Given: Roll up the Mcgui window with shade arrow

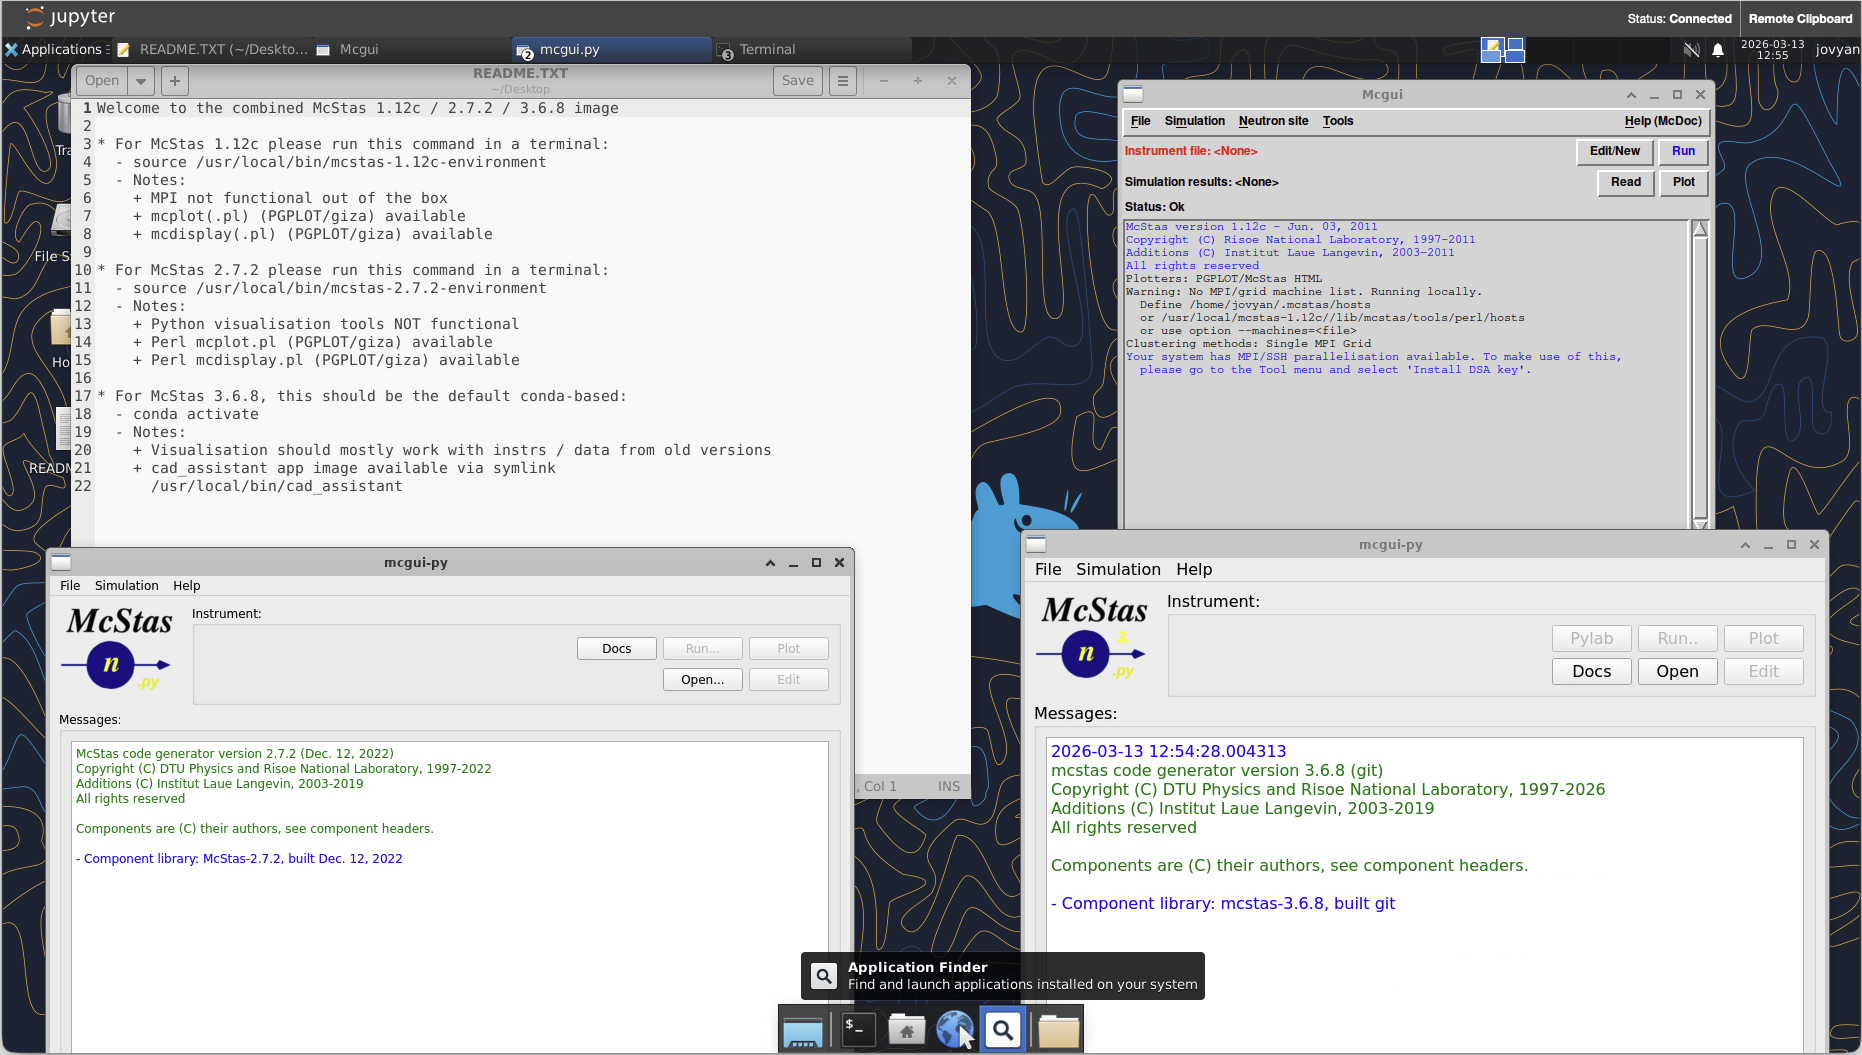Looking at the screenshot, I should tap(1631, 95).
